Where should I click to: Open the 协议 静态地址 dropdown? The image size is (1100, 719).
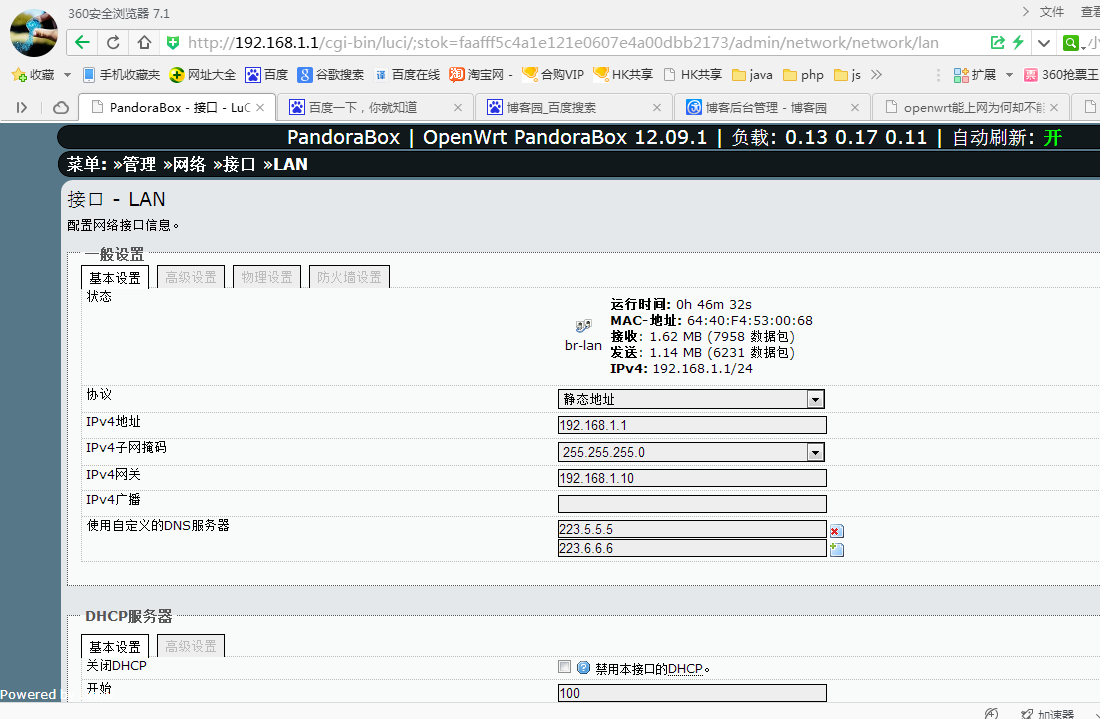pos(691,399)
